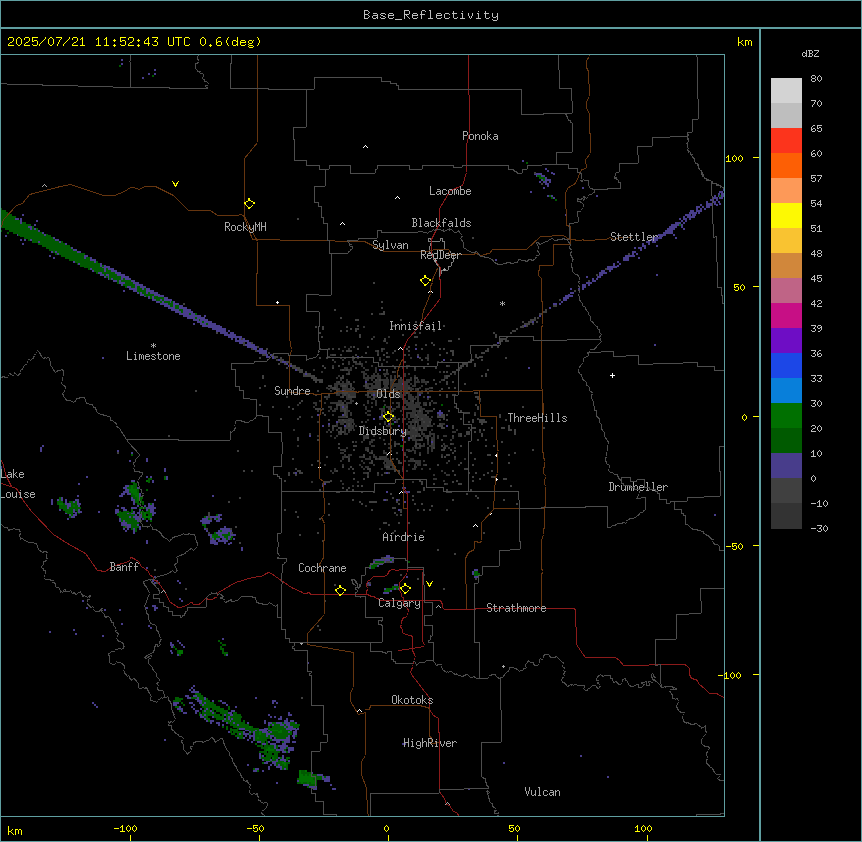Click the 30-33 dBZ light blue swatch

pos(786,391)
